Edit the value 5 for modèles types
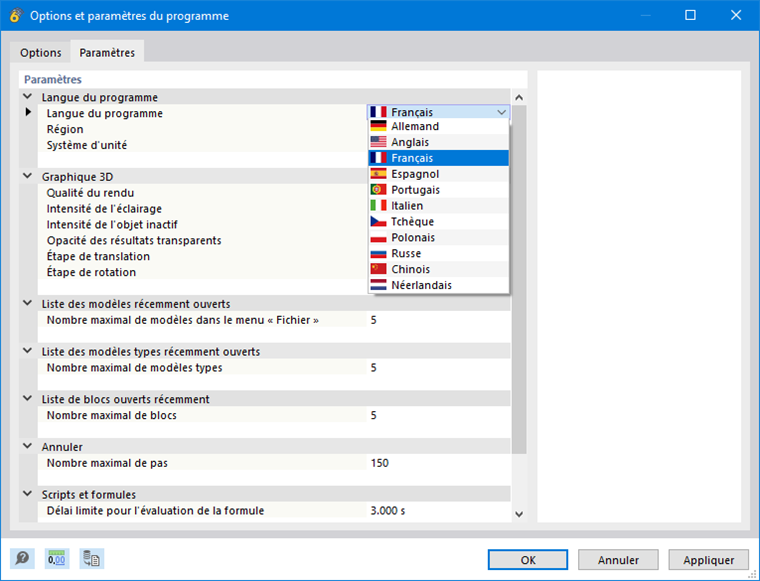Screen dimensions: 760x581 [439, 367]
